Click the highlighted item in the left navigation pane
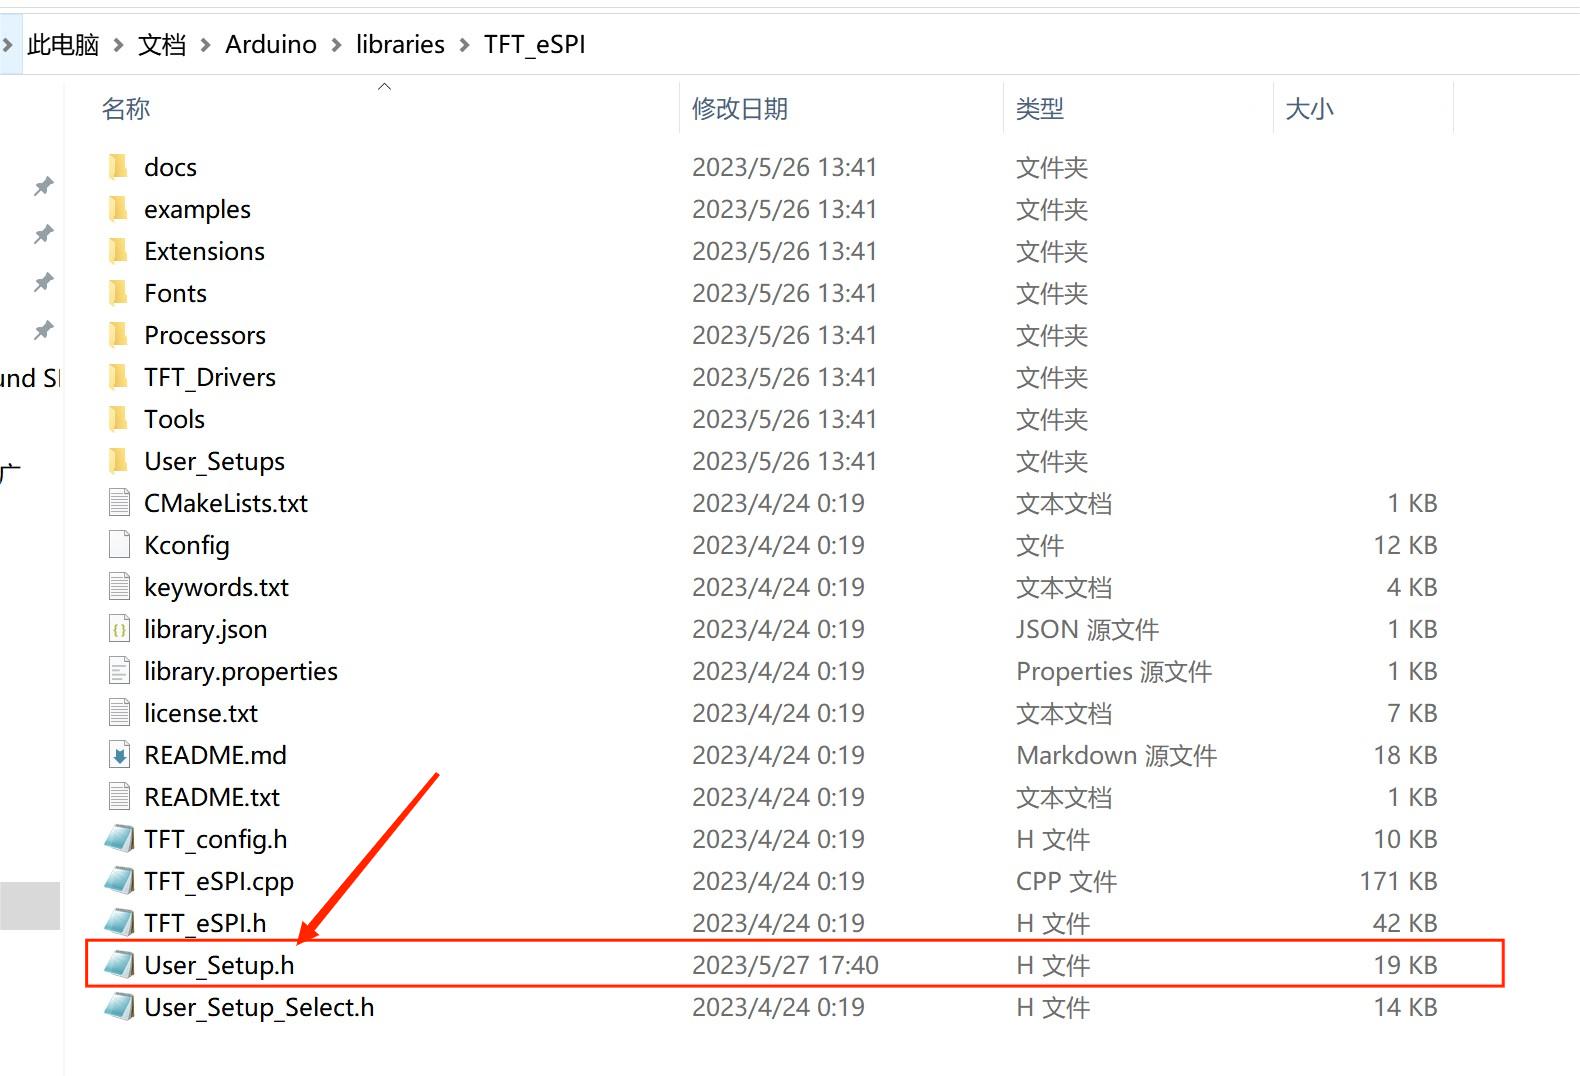This screenshot has height=1076, width=1580. [30, 906]
